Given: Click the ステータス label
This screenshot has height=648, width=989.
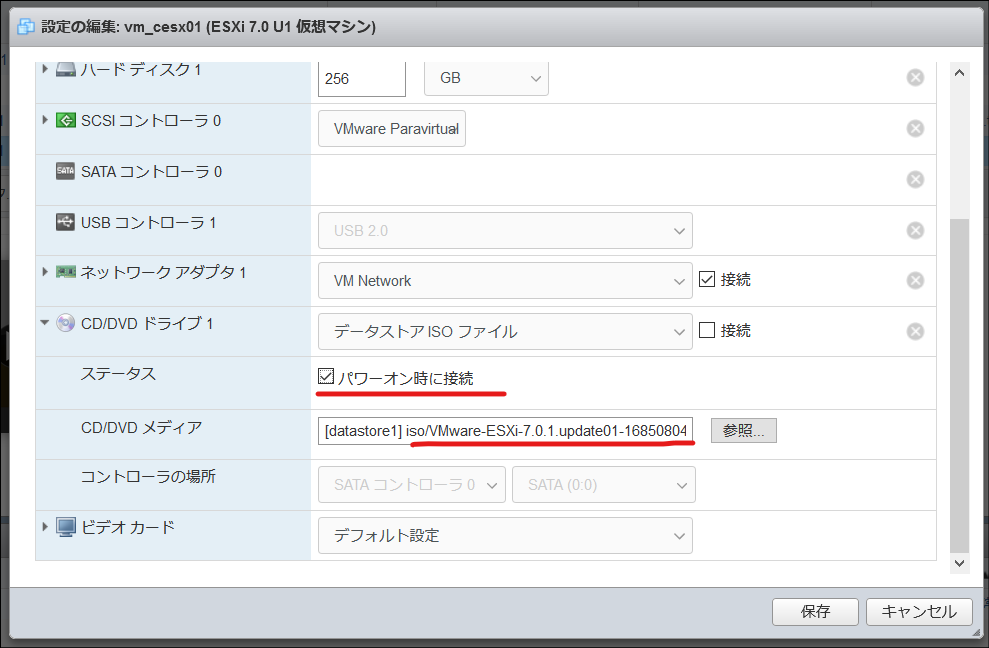Looking at the screenshot, I should (x=118, y=374).
